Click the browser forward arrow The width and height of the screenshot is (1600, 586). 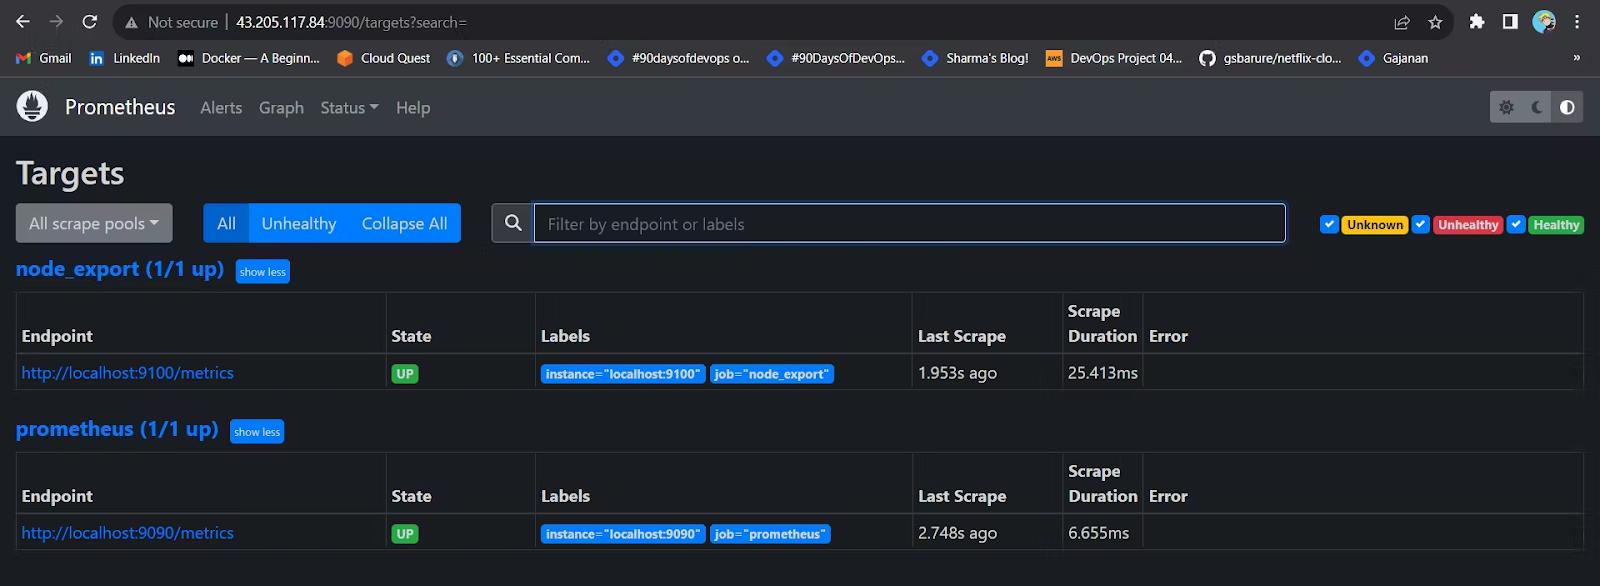(x=56, y=22)
